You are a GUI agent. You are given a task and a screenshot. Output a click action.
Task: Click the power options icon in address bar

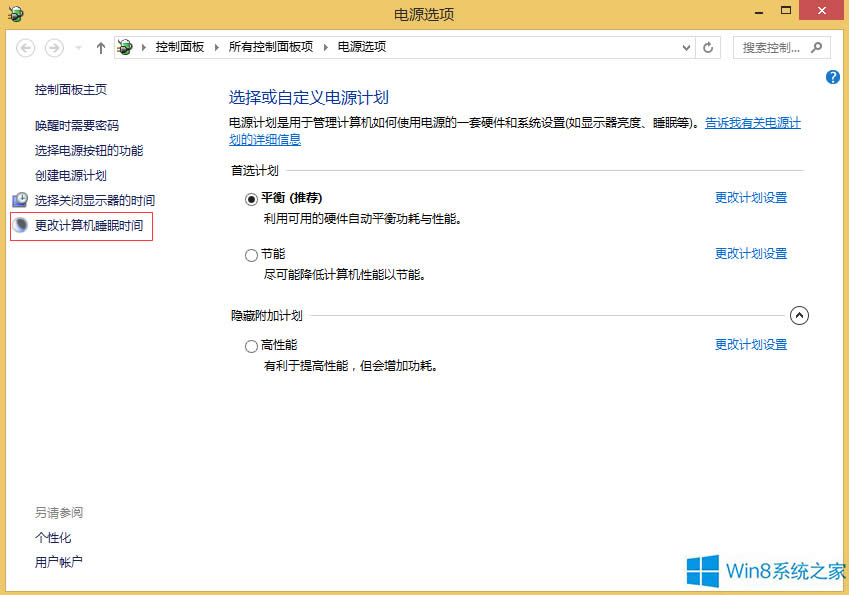125,47
